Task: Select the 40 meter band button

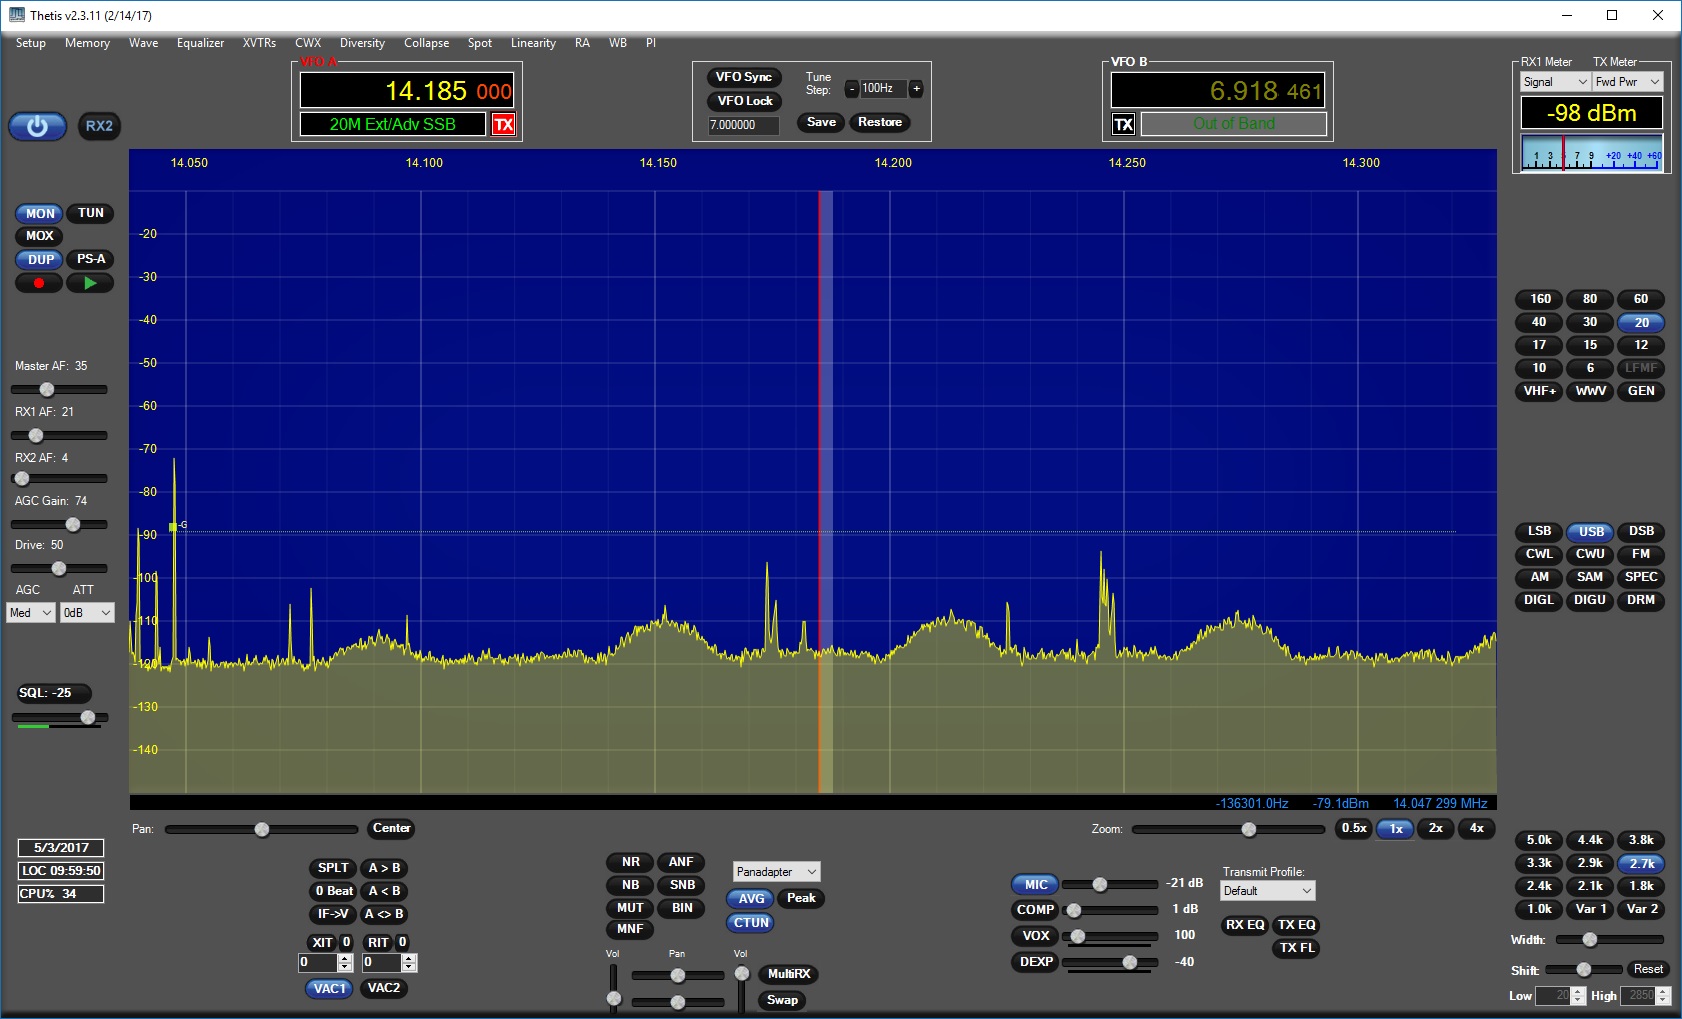Action: tap(1539, 322)
